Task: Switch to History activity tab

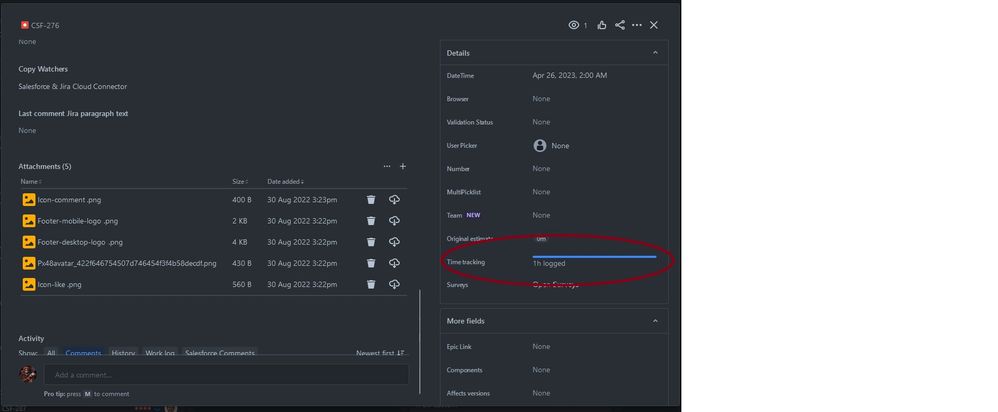Action: (x=123, y=353)
